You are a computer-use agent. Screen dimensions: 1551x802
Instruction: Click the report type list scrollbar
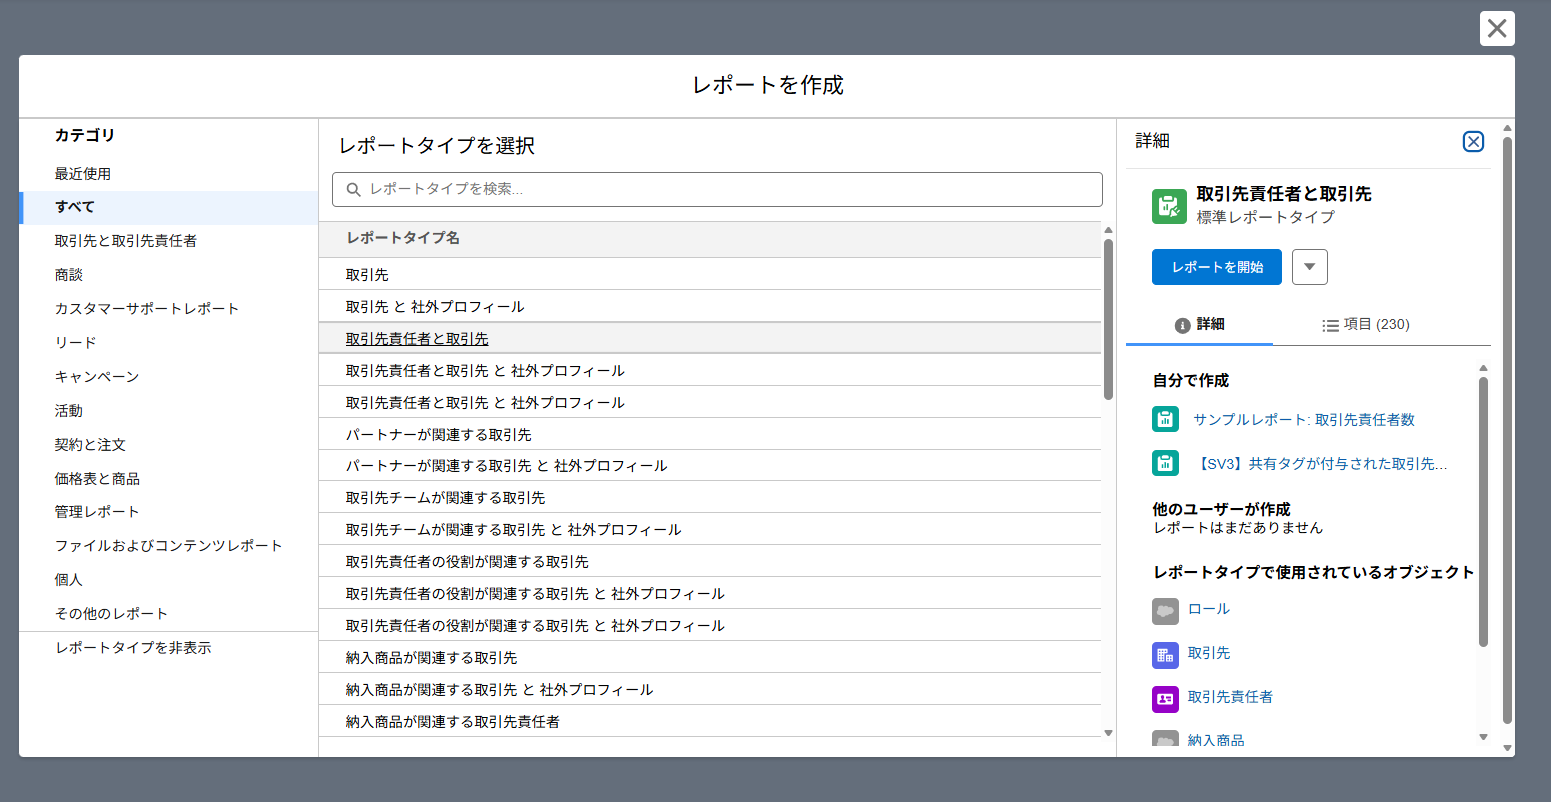point(1108,318)
